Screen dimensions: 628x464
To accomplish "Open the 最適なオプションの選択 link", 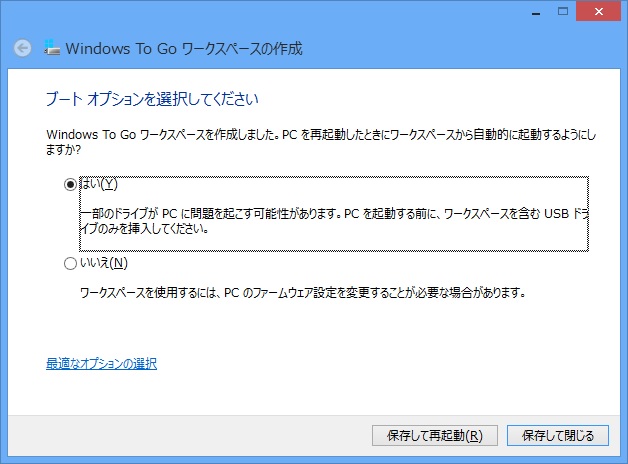I will tap(101, 364).
